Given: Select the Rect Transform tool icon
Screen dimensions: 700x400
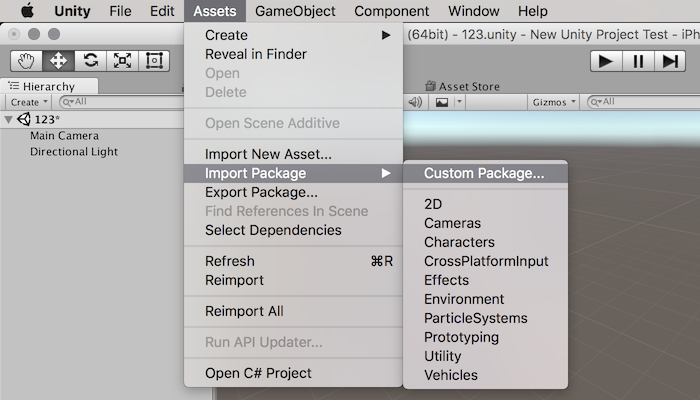Looking at the screenshot, I should click(x=154, y=61).
